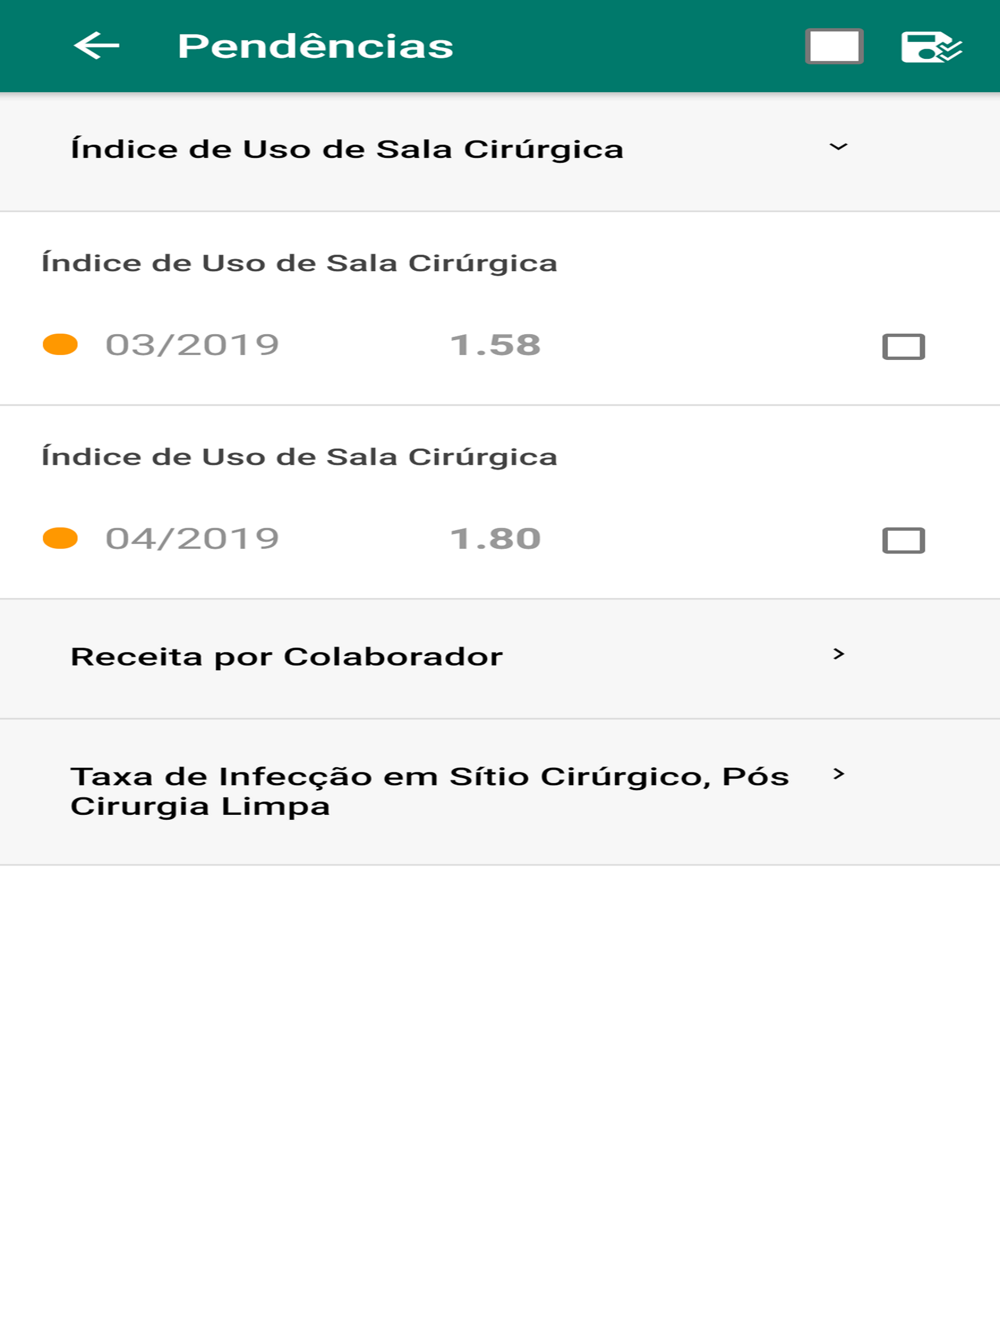Go back using the arrow icon
The height and width of the screenshot is (1334, 1000).
(97, 46)
